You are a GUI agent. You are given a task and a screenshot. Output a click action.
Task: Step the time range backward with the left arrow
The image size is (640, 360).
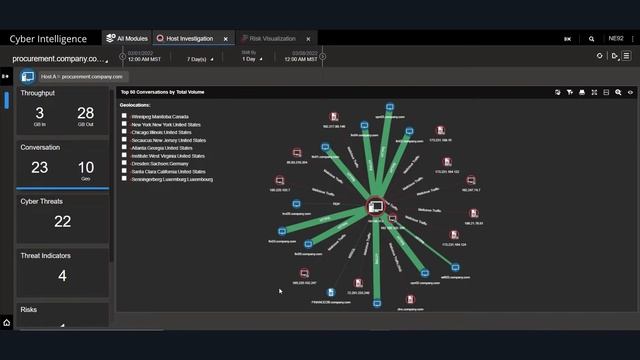122,56
